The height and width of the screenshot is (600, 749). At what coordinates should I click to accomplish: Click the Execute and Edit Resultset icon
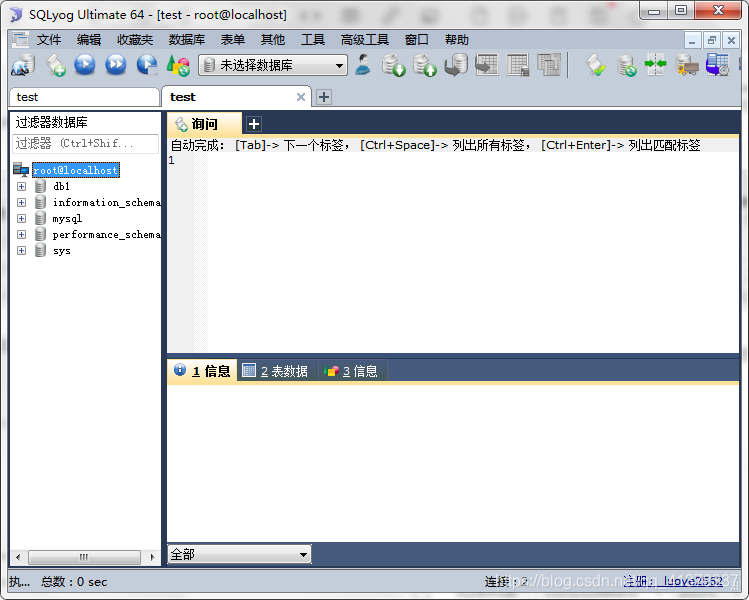click(x=147, y=65)
